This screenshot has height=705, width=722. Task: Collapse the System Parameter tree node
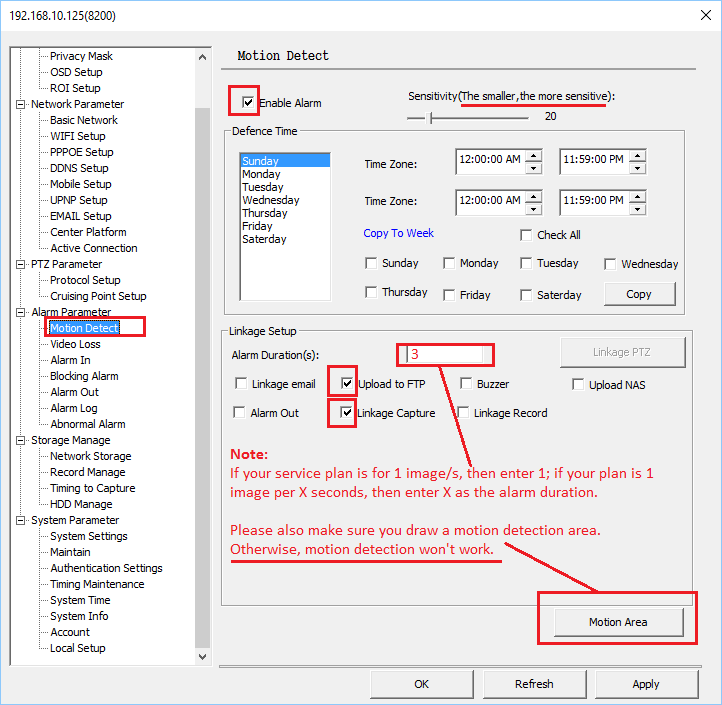[21, 520]
